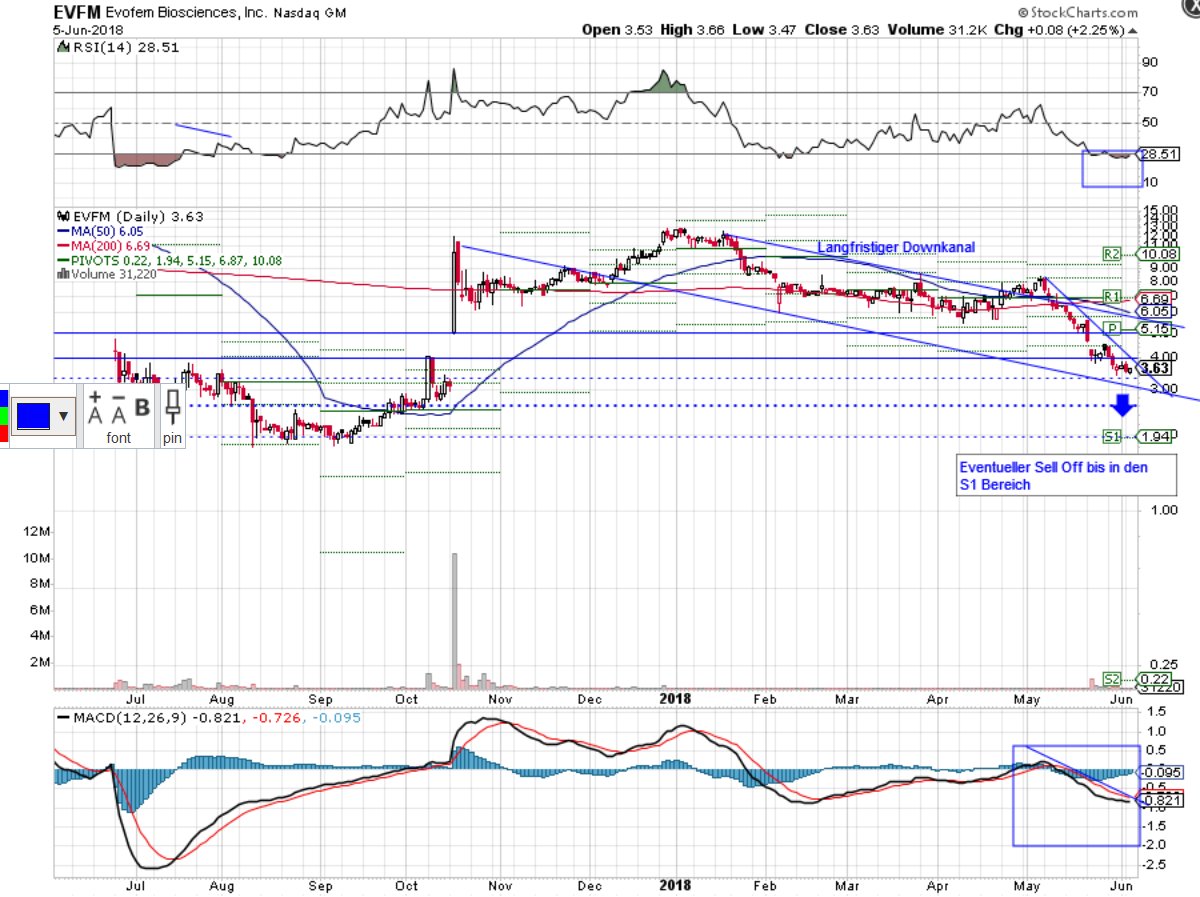Click the P pivot label
Screen dimensions: 1200x897
pos(1112,328)
